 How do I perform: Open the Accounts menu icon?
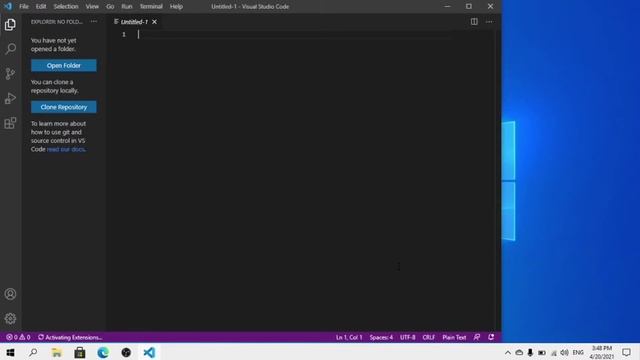point(10,294)
